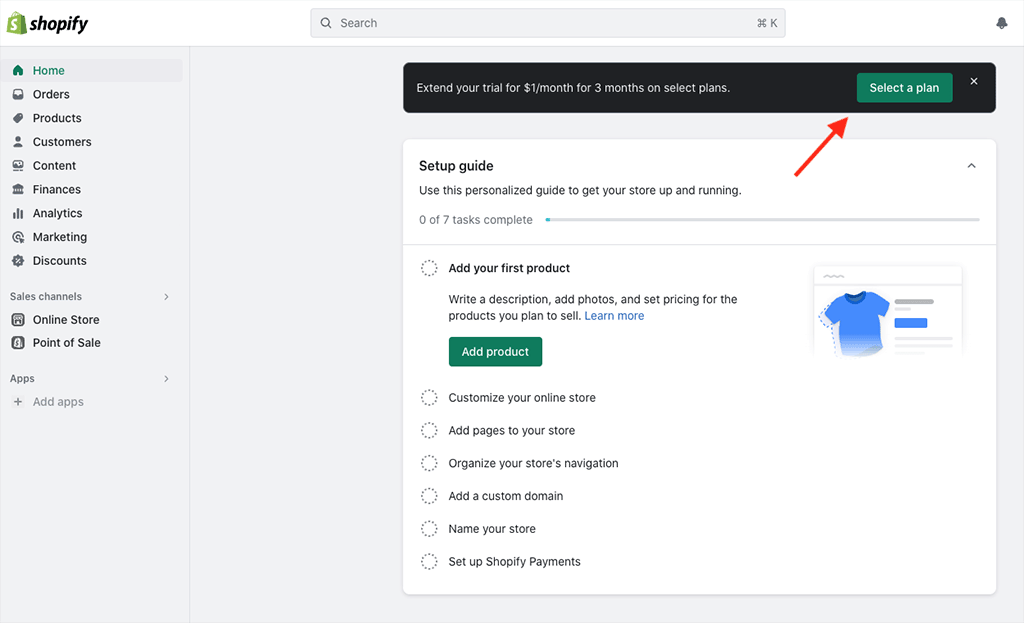This screenshot has width=1024, height=623.
Task: Expand the Apps section
Action: coord(166,378)
